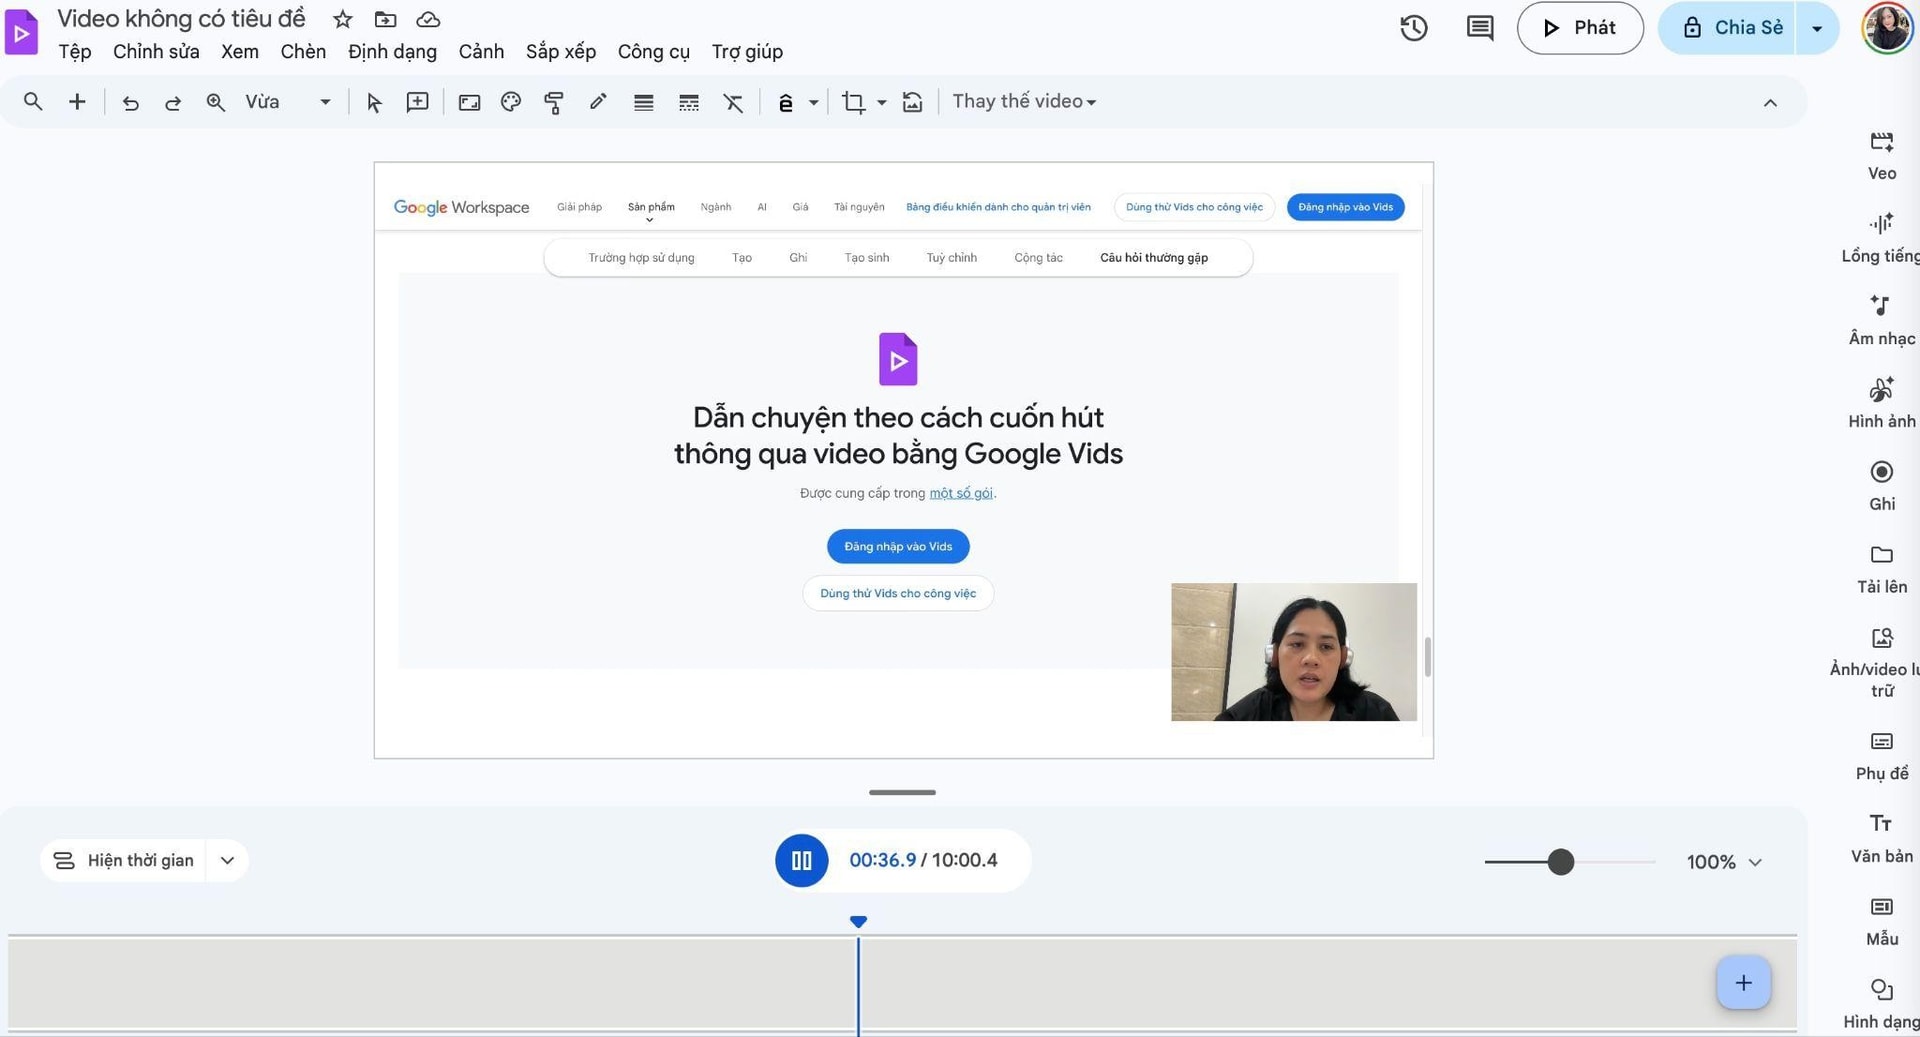Open version history clock icon
The height and width of the screenshot is (1037, 1920).
pyautogui.click(x=1414, y=28)
